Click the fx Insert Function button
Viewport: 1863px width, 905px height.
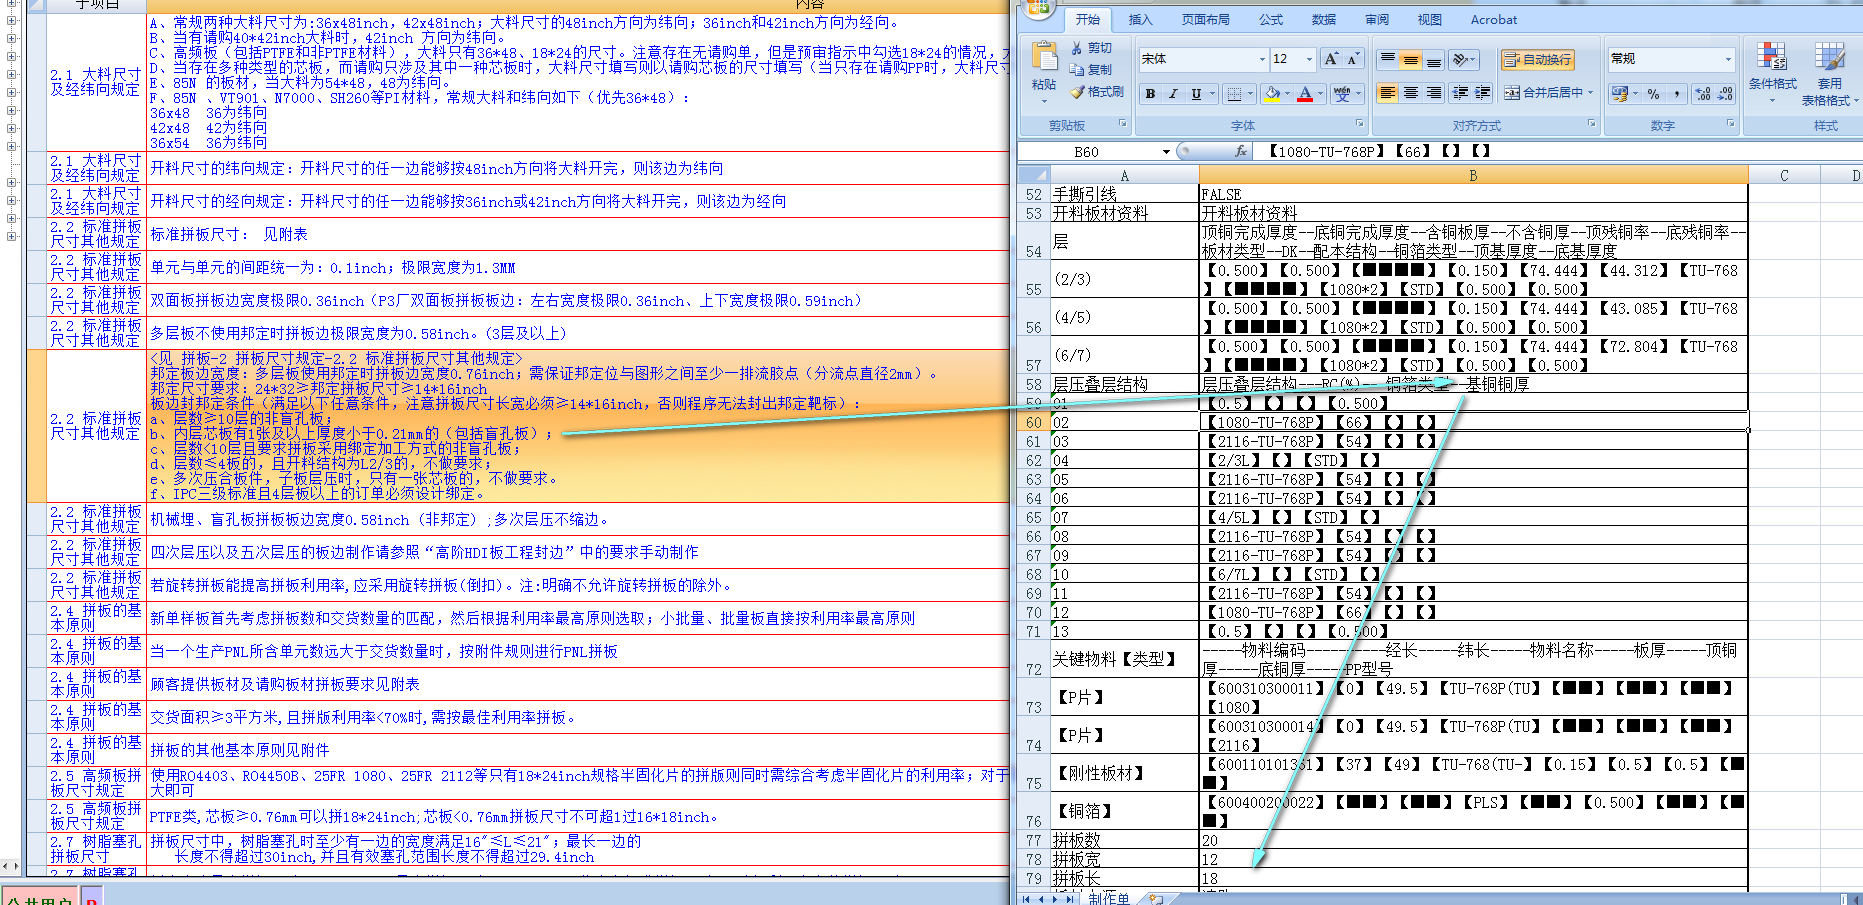1241,151
